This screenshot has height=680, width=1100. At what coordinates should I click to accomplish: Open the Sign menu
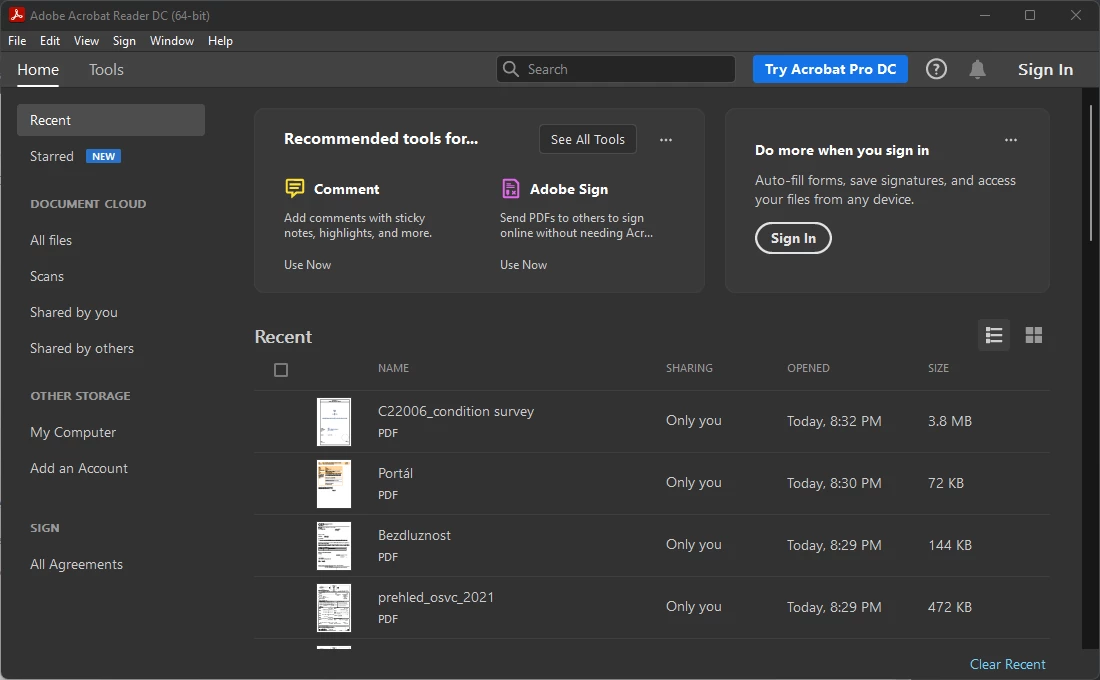click(x=124, y=41)
